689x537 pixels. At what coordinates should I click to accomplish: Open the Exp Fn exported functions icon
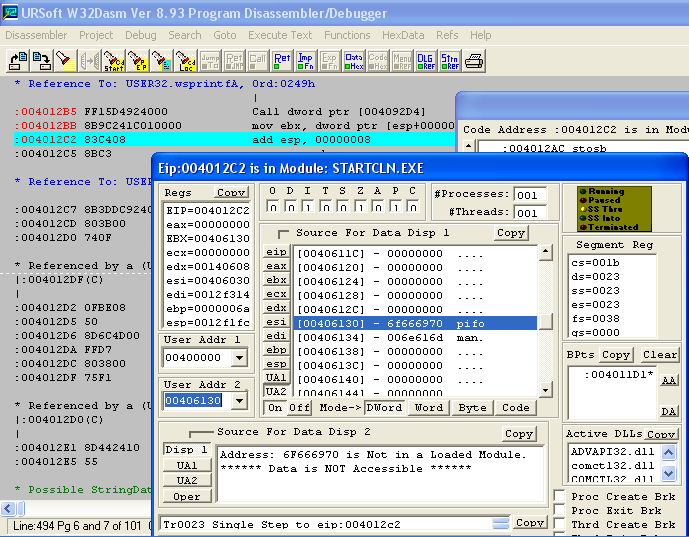[x=330, y=61]
